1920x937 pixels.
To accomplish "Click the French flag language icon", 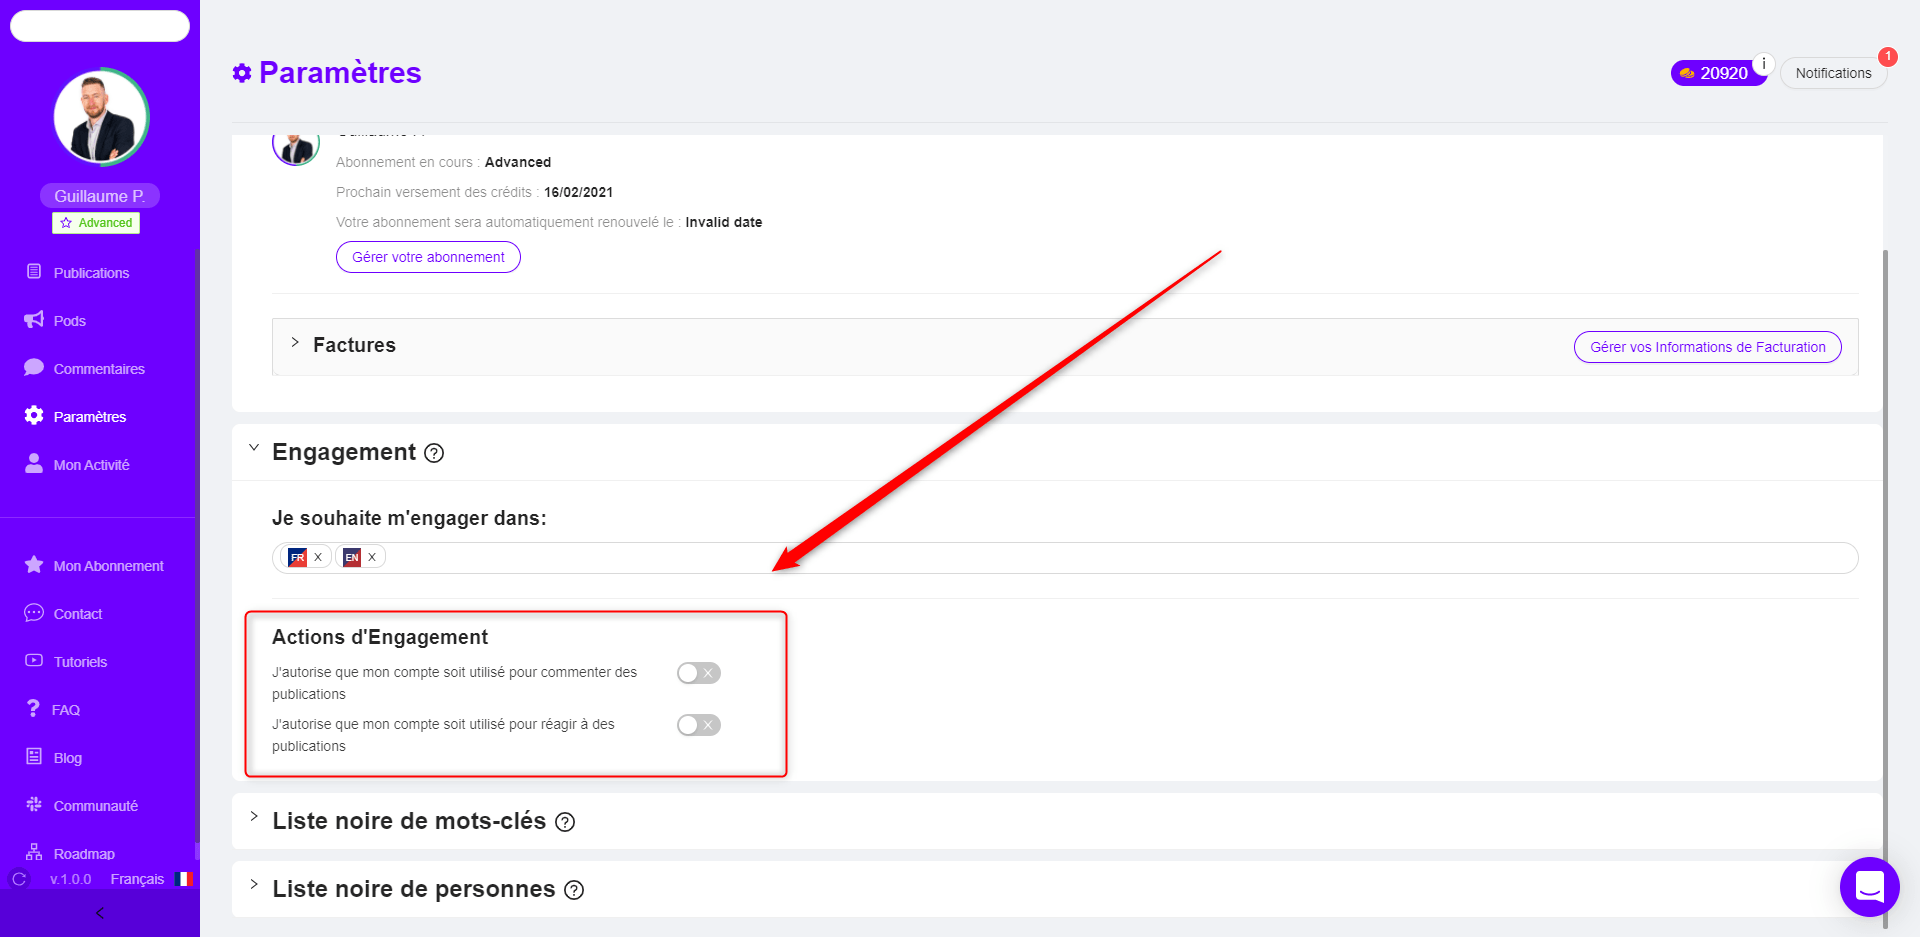I will [x=184, y=879].
